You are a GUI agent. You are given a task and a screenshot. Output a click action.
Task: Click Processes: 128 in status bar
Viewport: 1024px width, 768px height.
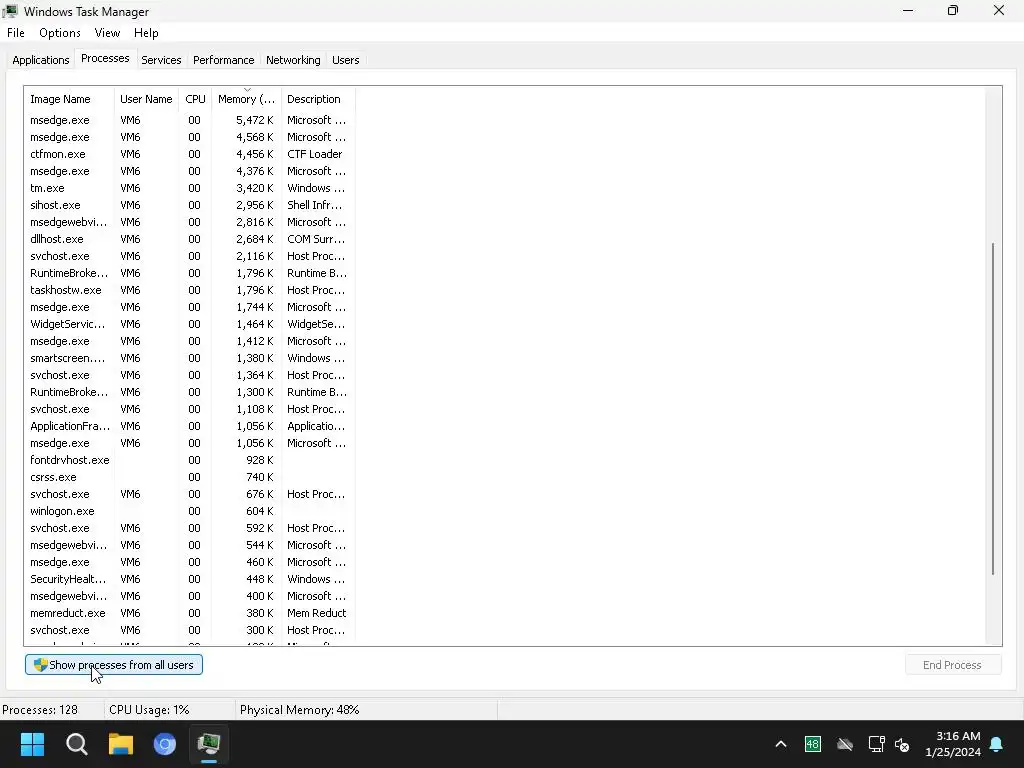(x=40, y=710)
